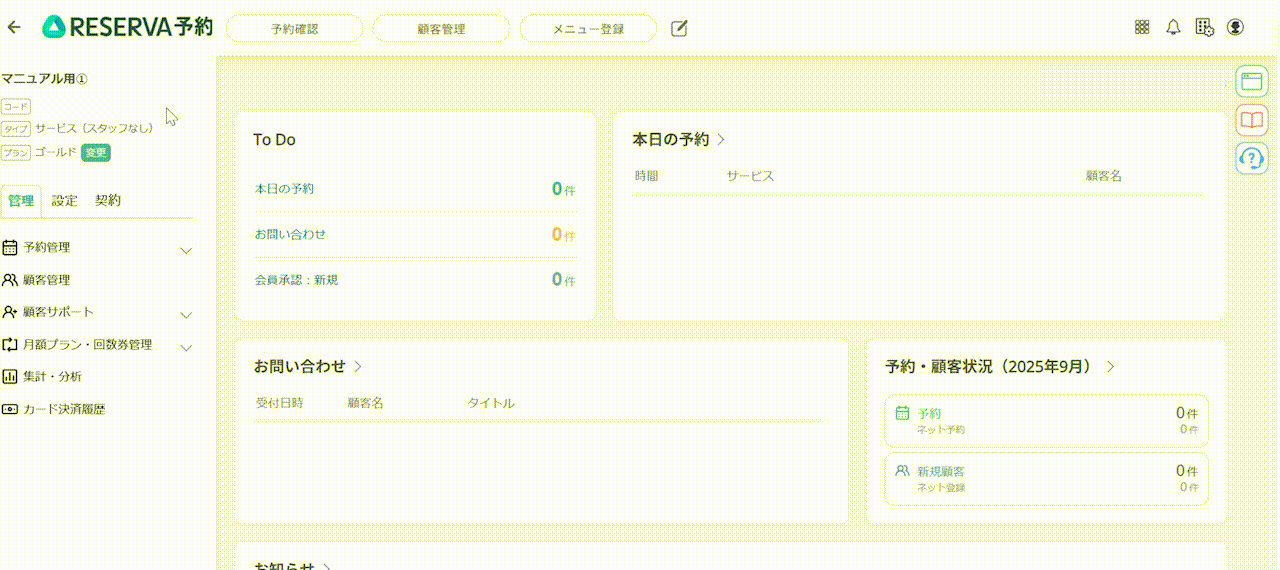Image resolution: width=1280 pixels, height=570 pixels.
Task: Open カード決済履歴 menu item
Action: click(64, 409)
